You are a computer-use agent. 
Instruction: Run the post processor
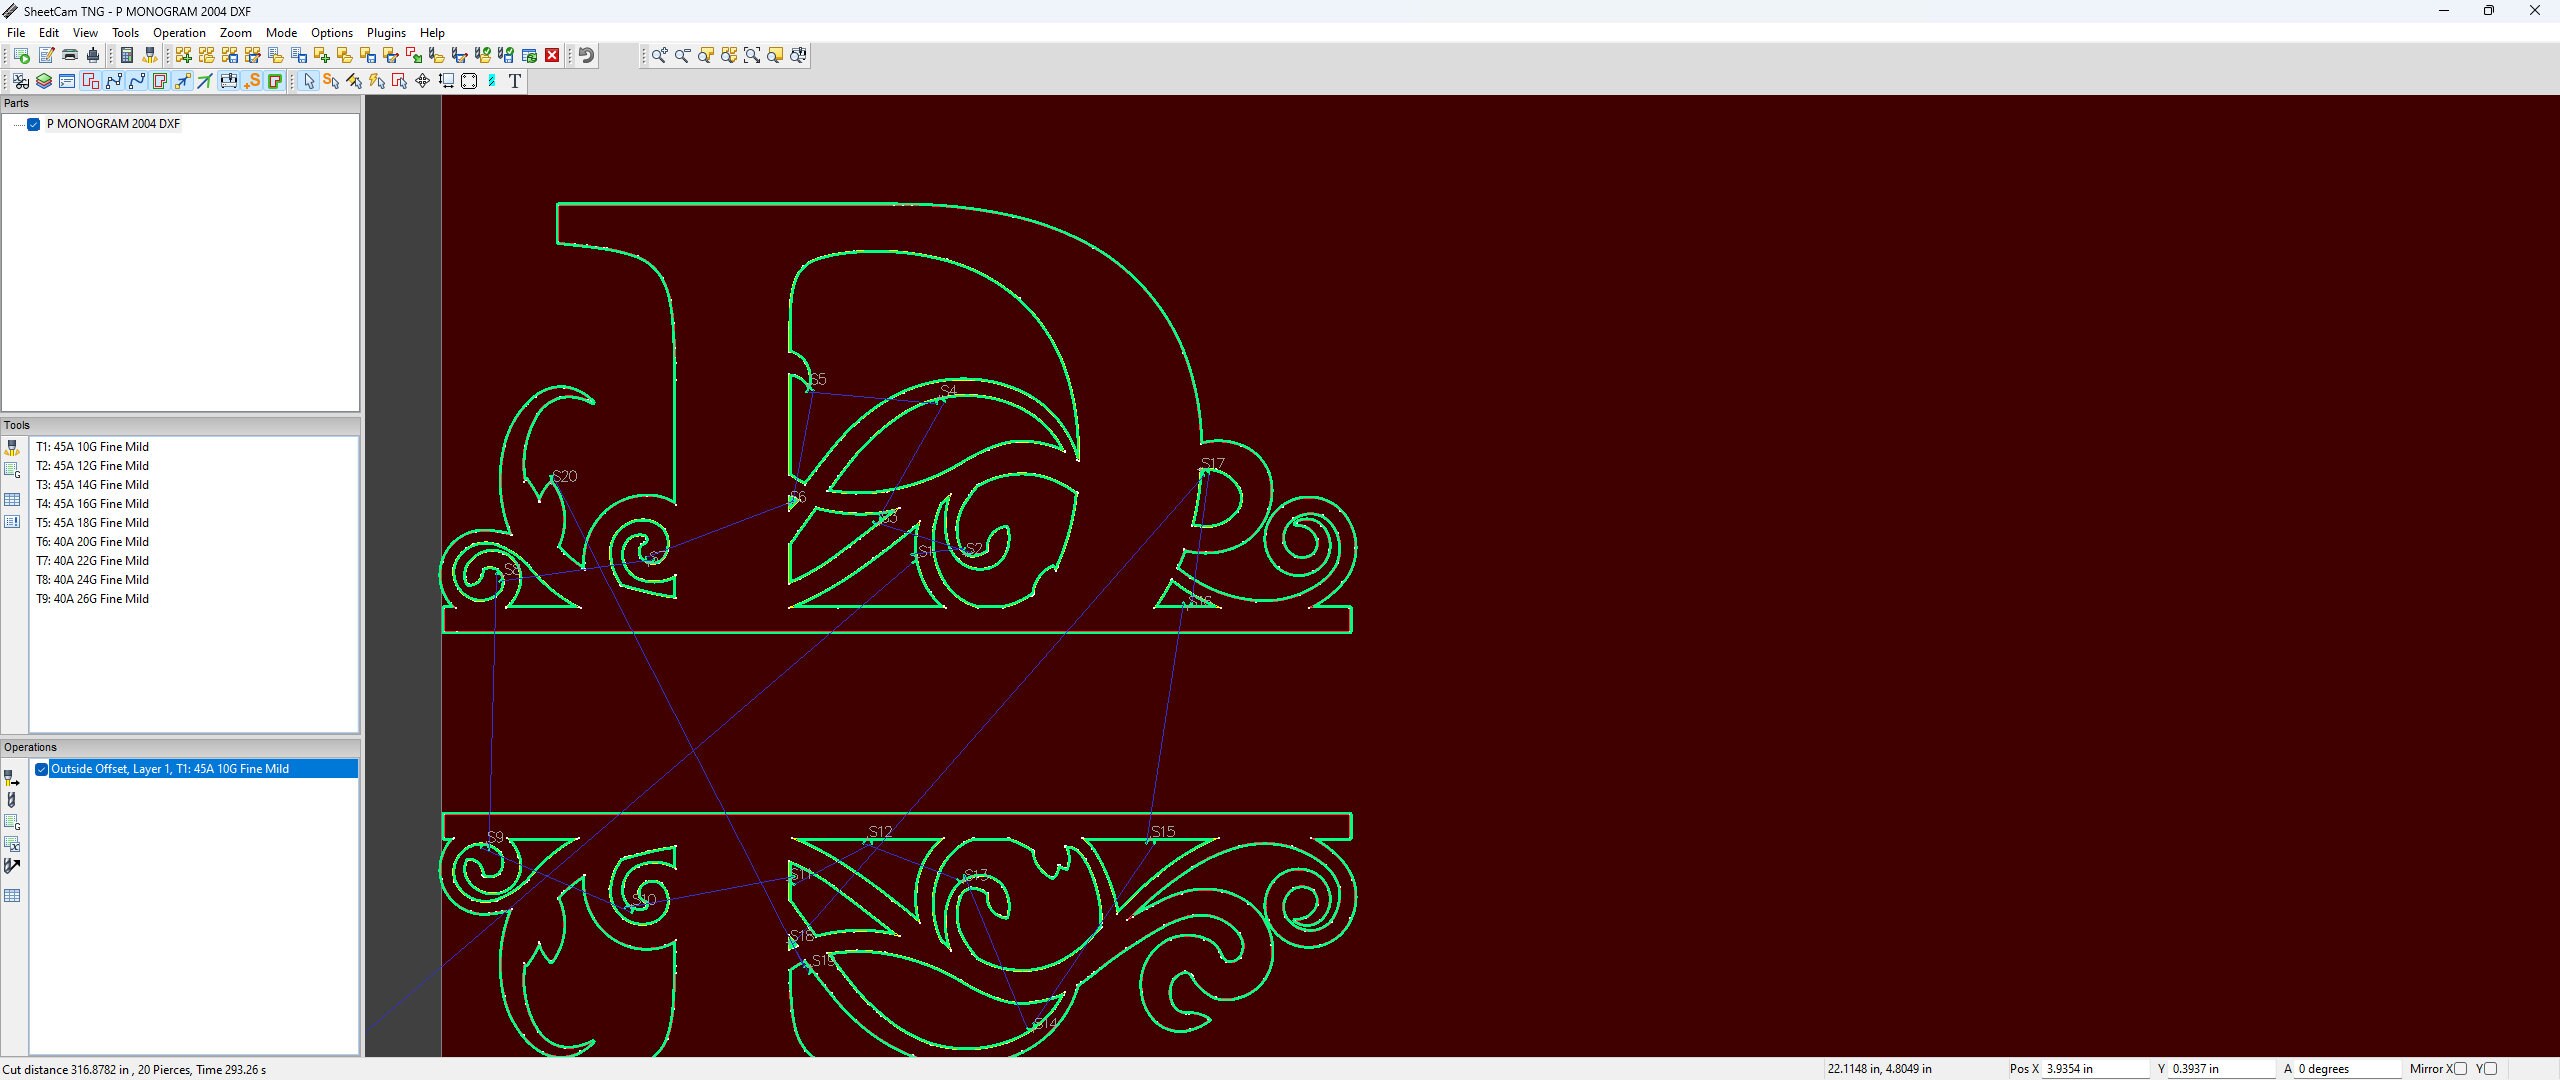[x=20, y=55]
